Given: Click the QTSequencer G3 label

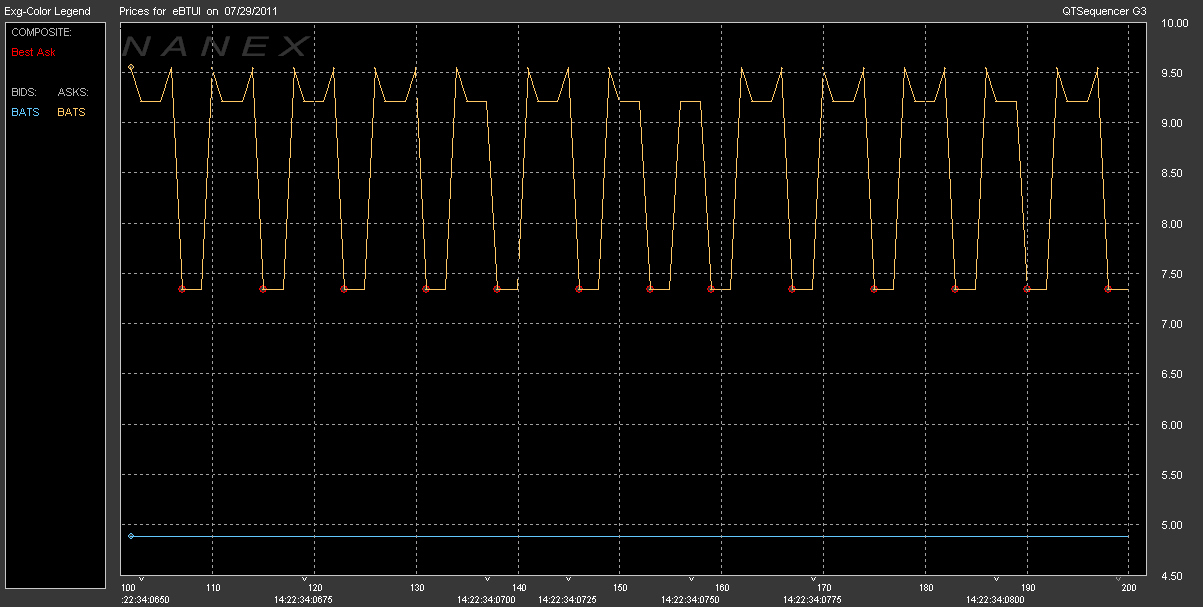Looking at the screenshot, I should (x=1105, y=11).
